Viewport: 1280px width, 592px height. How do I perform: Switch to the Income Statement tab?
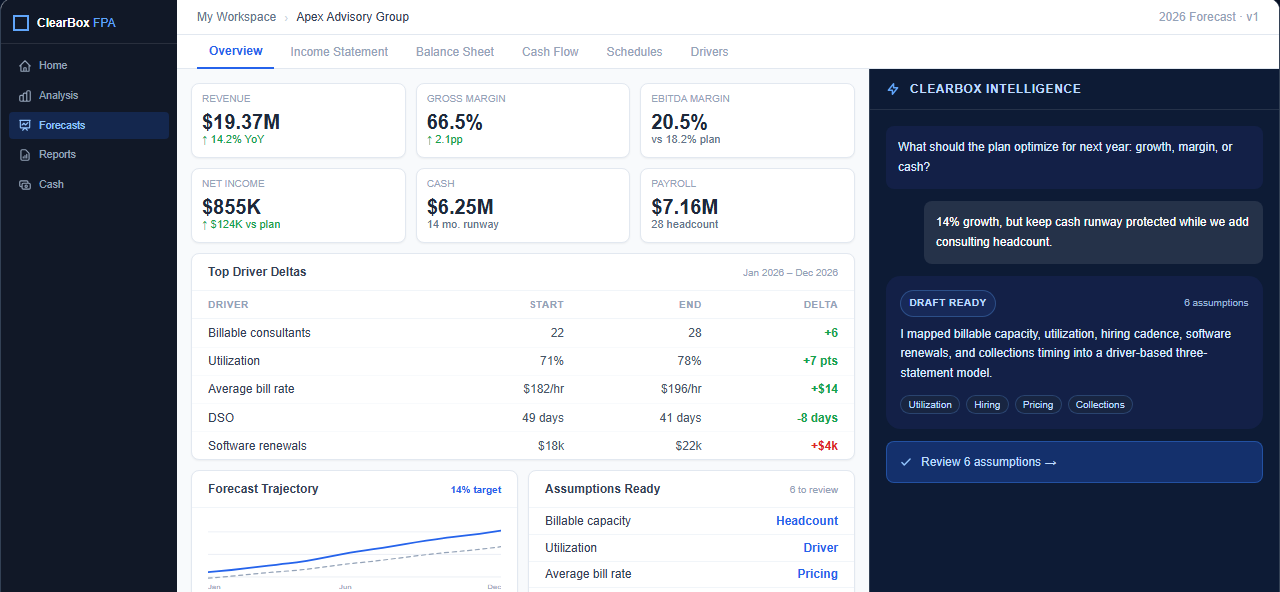click(339, 52)
